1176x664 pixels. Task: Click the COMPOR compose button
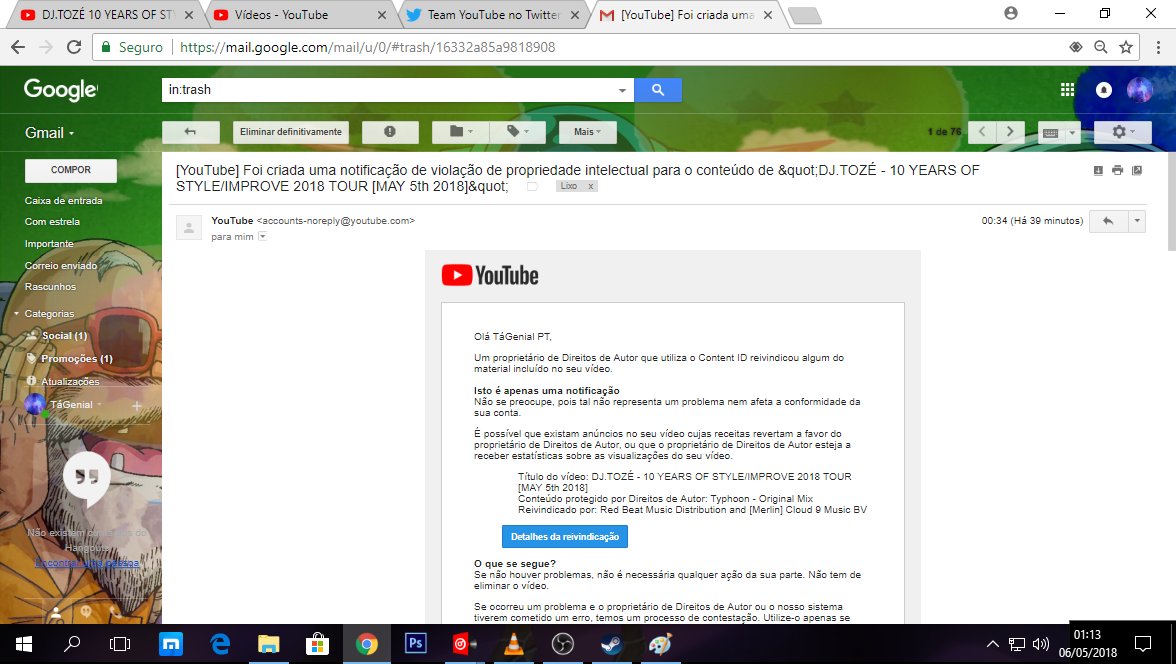[70, 170]
